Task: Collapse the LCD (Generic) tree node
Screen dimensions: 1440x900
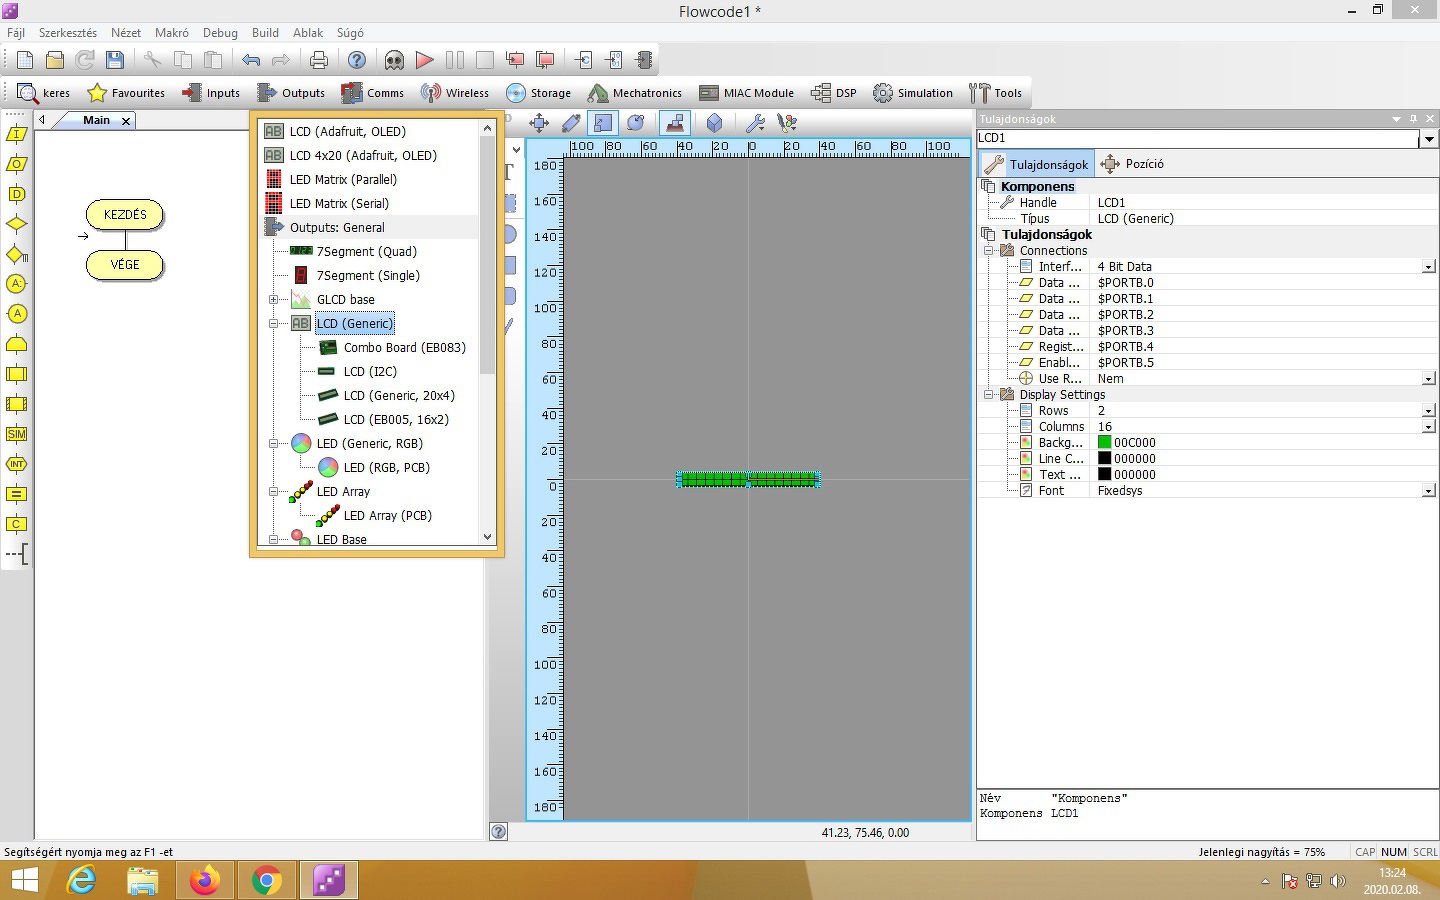Action: coord(273,324)
